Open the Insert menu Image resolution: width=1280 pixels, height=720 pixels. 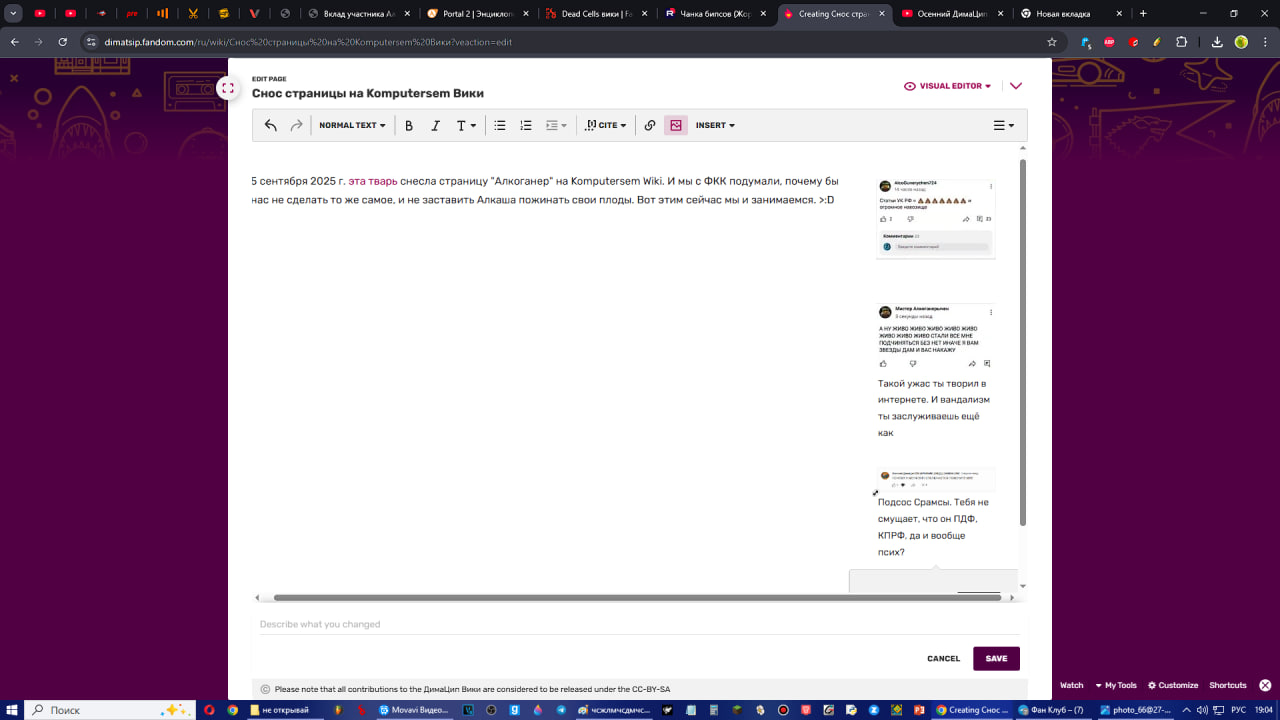tap(715, 126)
